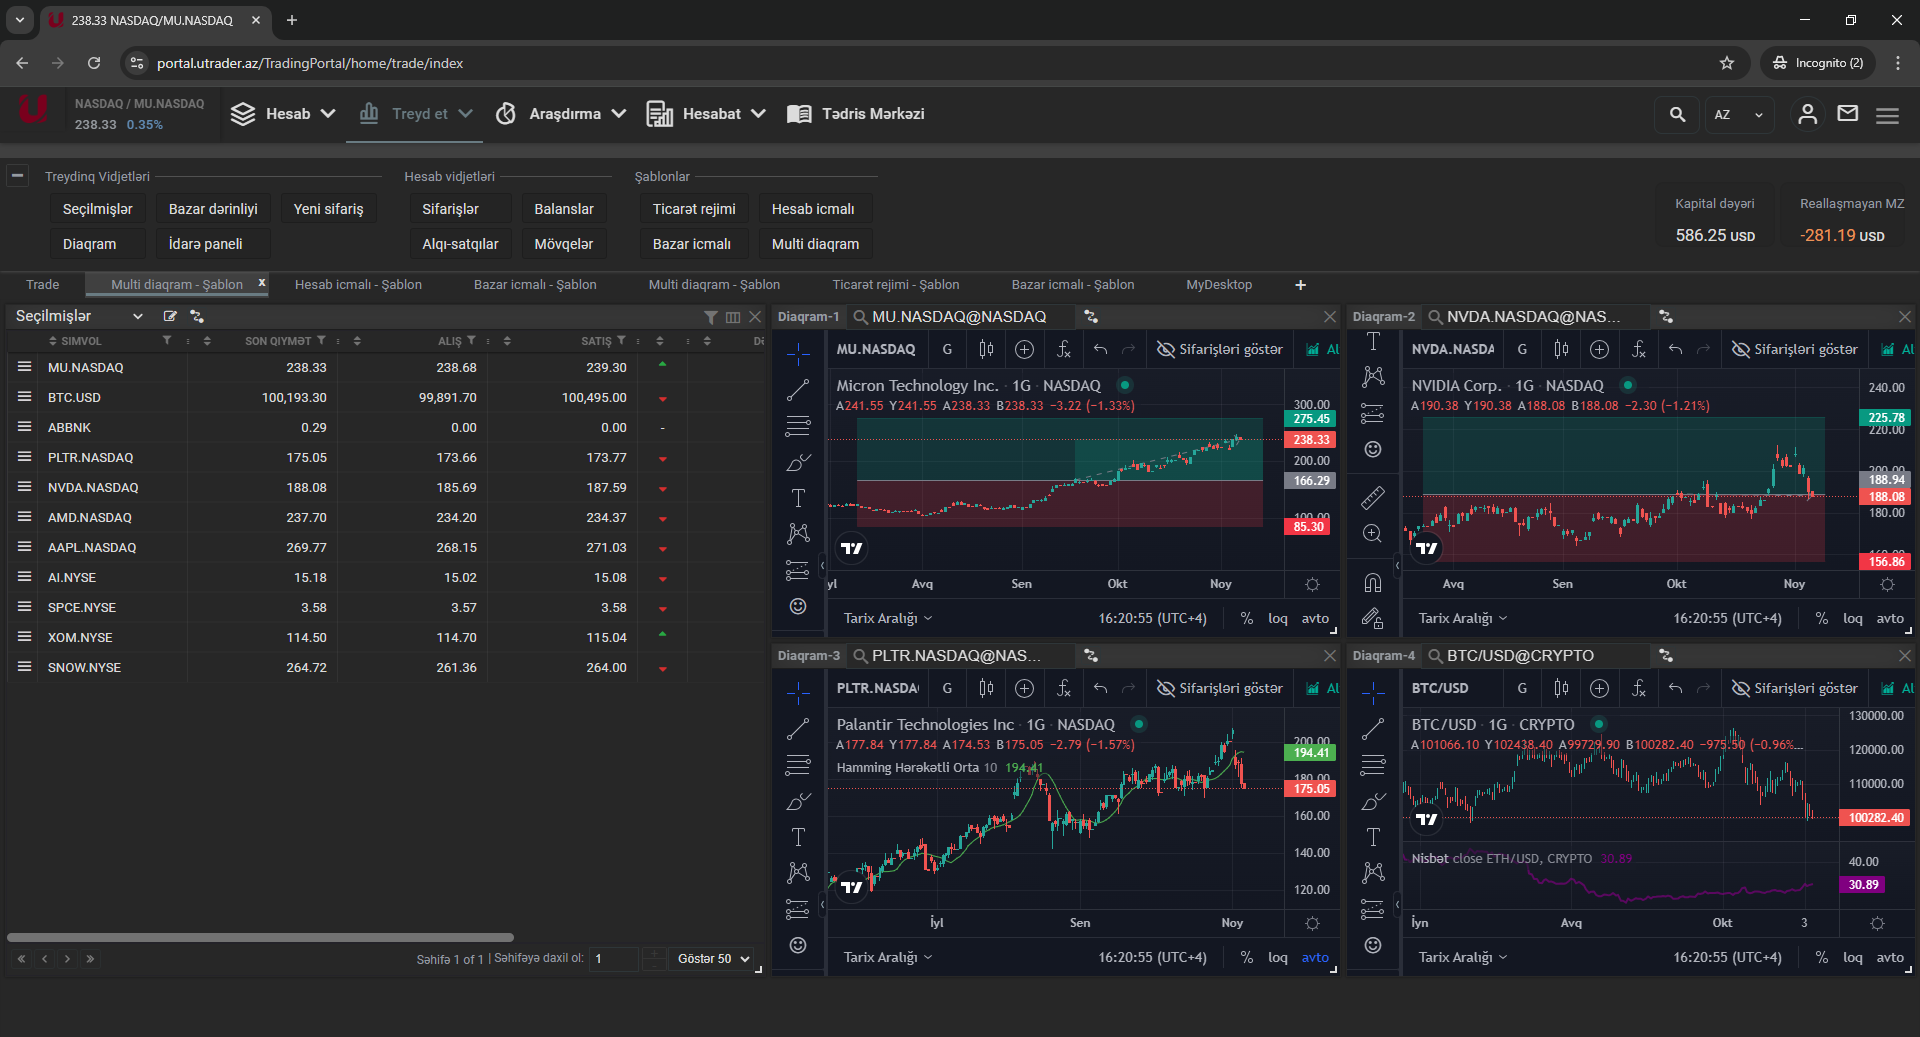1920x1037 pixels.
Task: Click chart settings gear in Diaqram-1
Action: [1312, 584]
